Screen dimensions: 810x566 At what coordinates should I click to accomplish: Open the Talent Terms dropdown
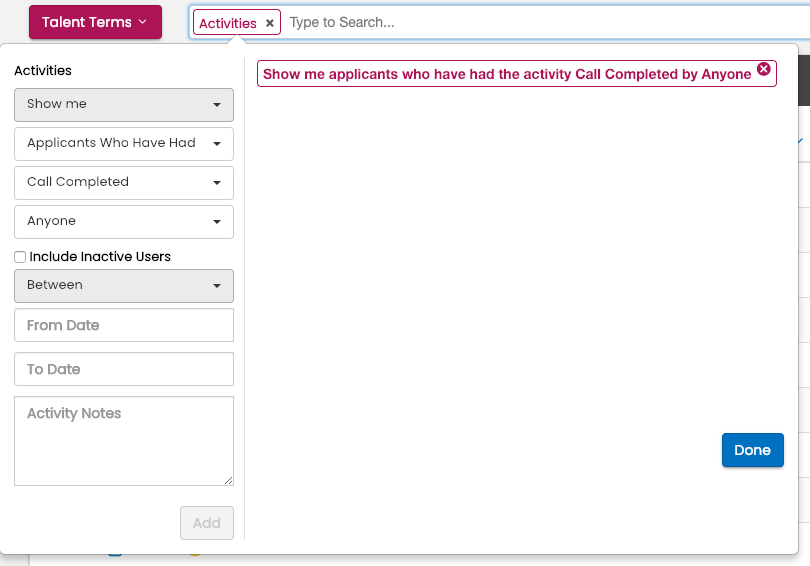pos(95,22)
